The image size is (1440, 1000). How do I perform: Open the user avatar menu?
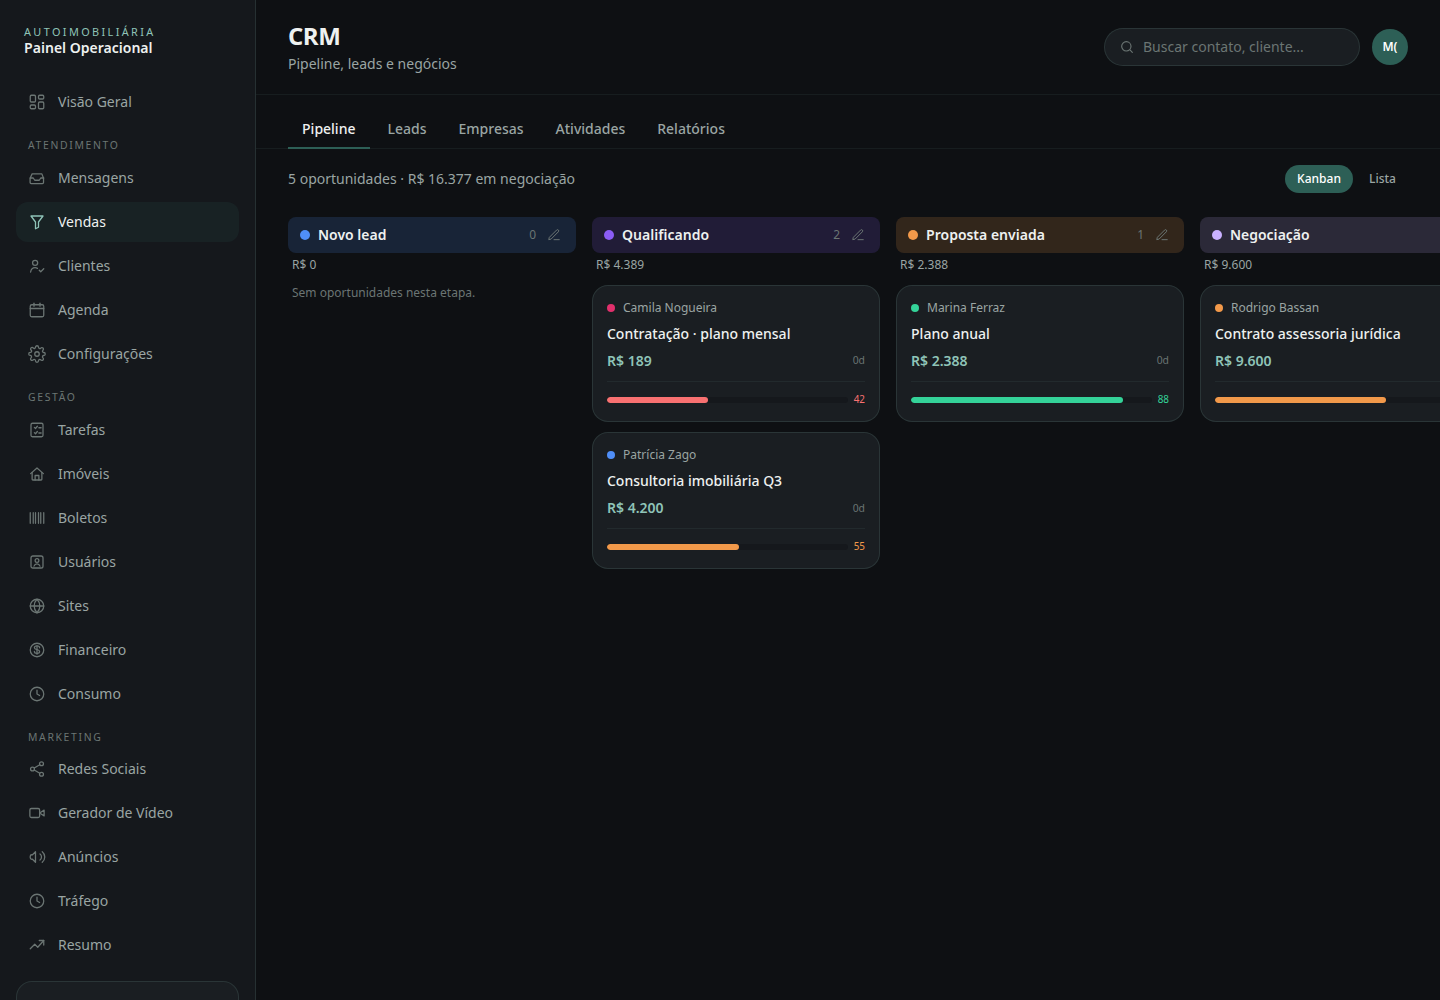1390,47
